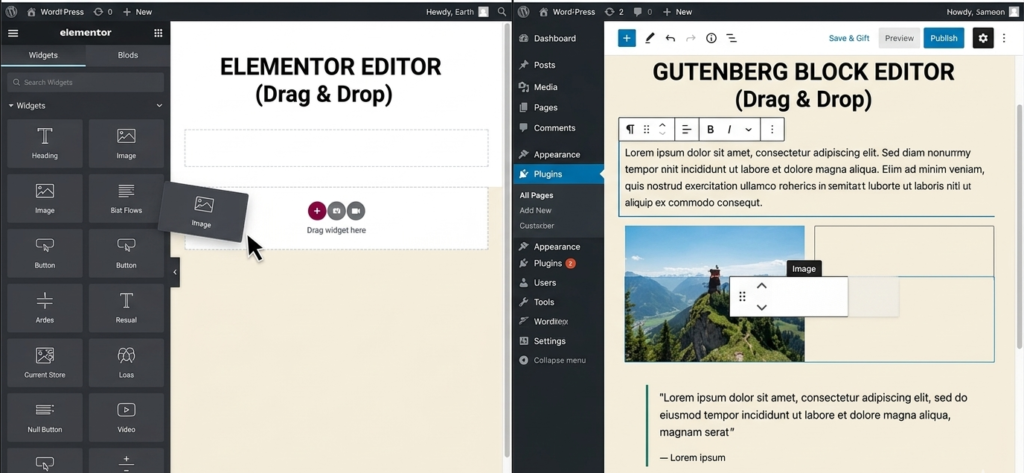The width and height of the screenshot is (1024, 473).
Task: Select the Null Button widget
Action: (44, 417)
